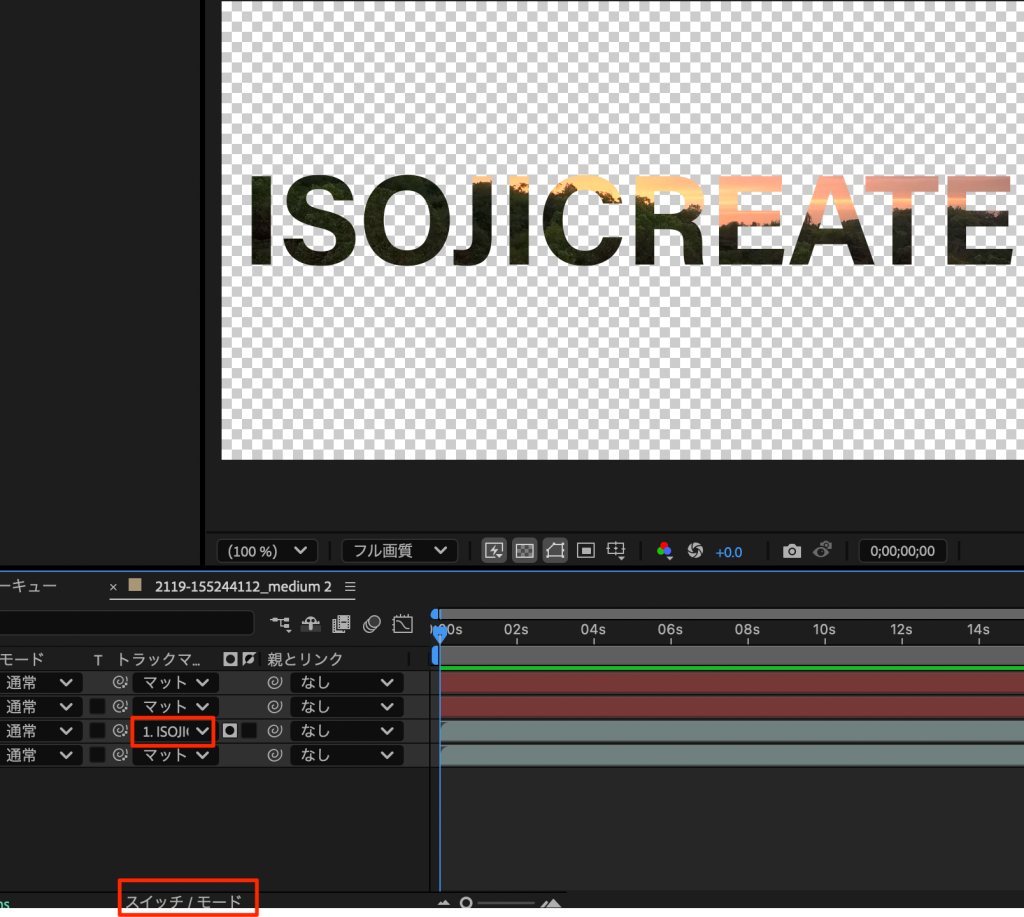Open grid and guide options icon
This screenshot has width=1024, height=917.
617,551
